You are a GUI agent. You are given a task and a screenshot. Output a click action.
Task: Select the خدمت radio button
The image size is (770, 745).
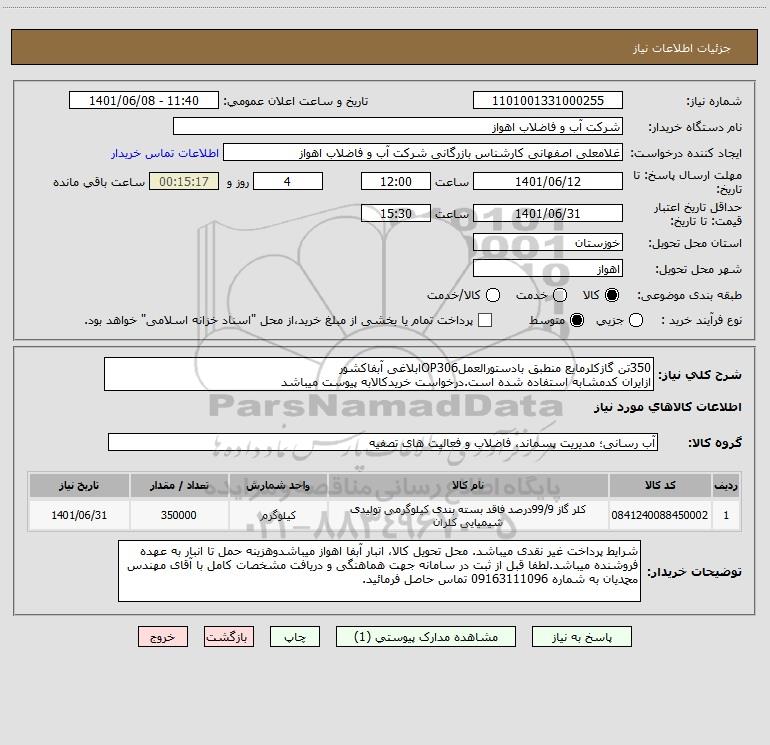pyautogui.click(x=560, y=295)
